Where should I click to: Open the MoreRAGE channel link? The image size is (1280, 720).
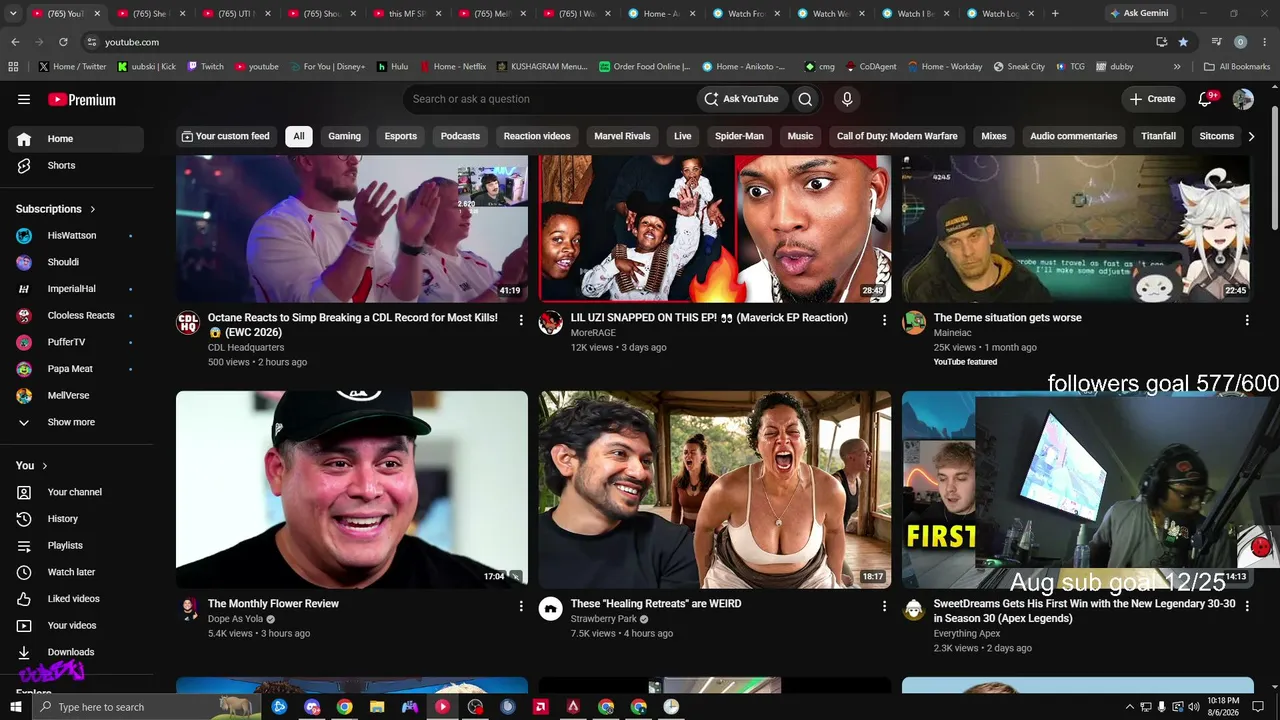point(593,333)
